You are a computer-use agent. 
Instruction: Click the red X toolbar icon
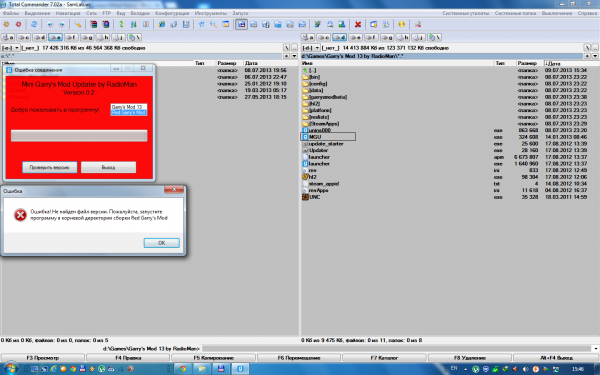[x=358, y=24]
